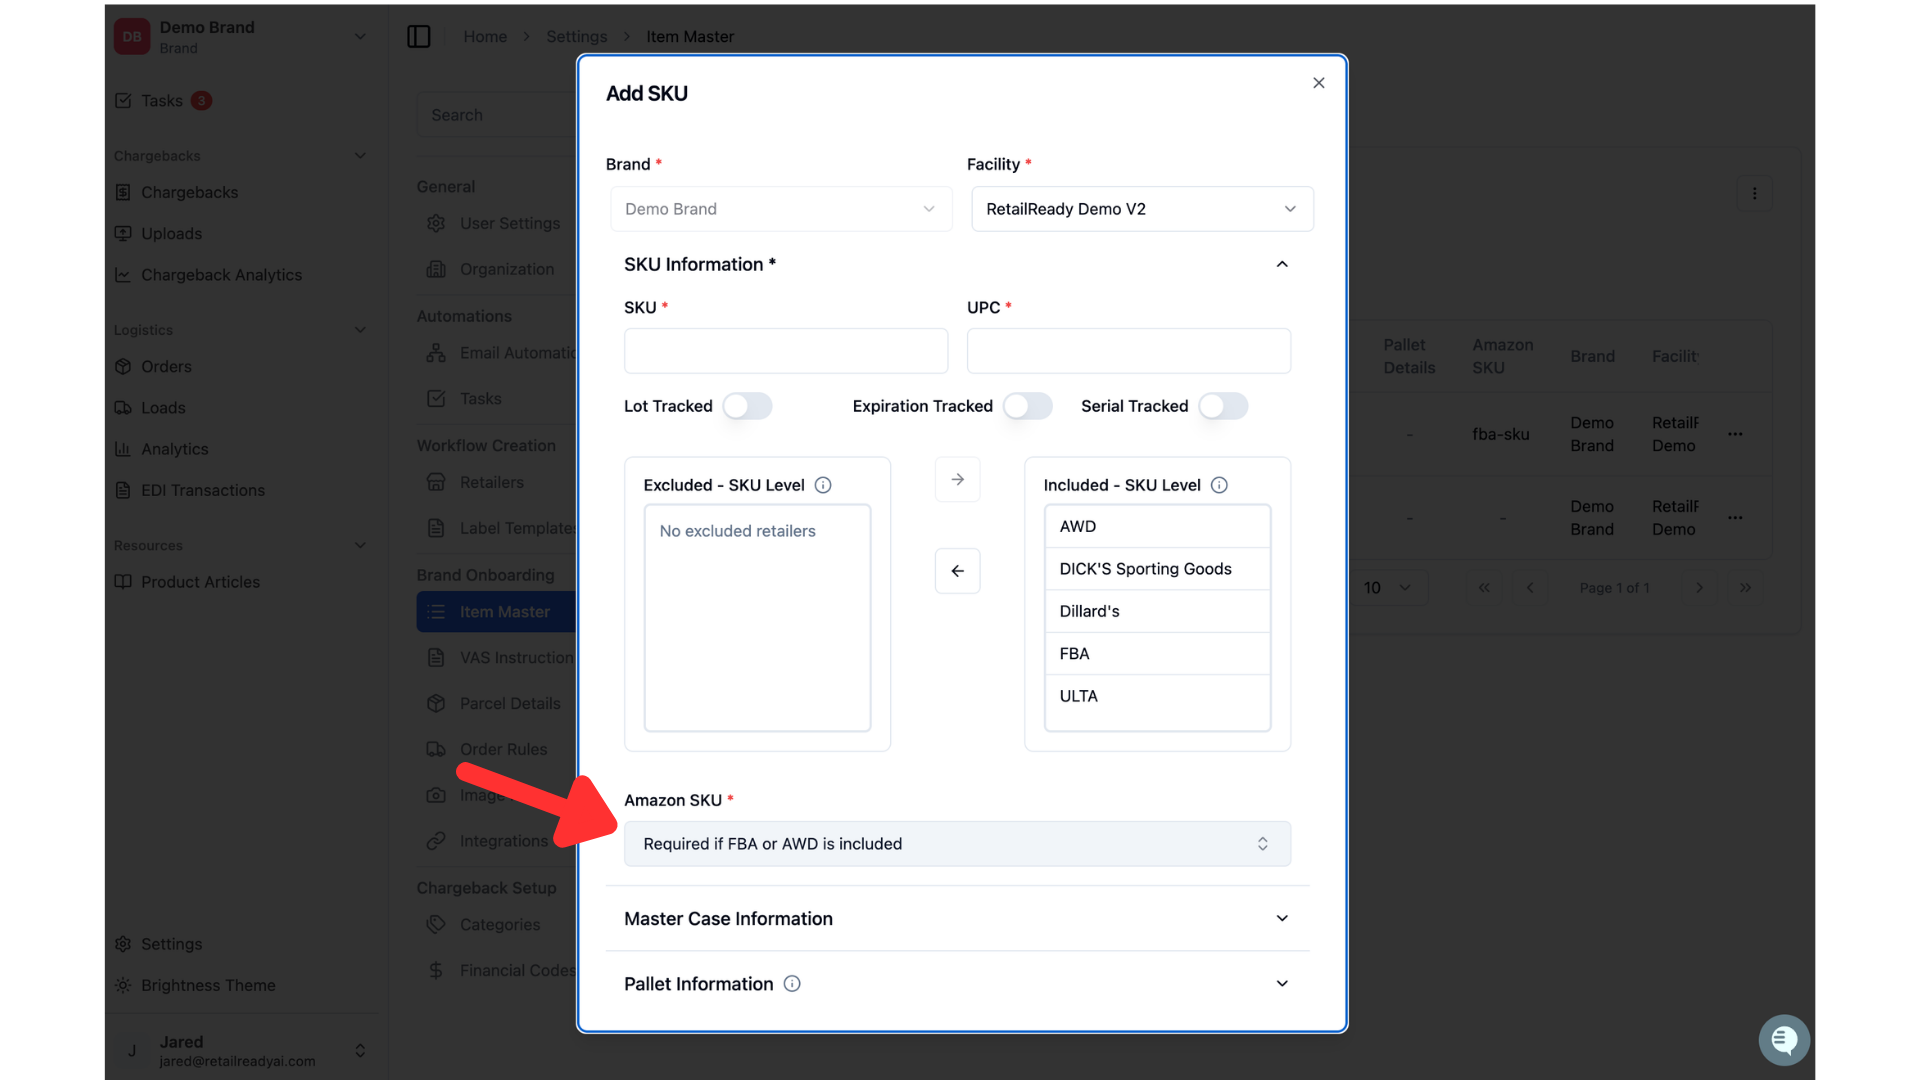Click the left arrow transfer button
This screenshot has width=1920, height=1080.
click(x=957, y=571)
